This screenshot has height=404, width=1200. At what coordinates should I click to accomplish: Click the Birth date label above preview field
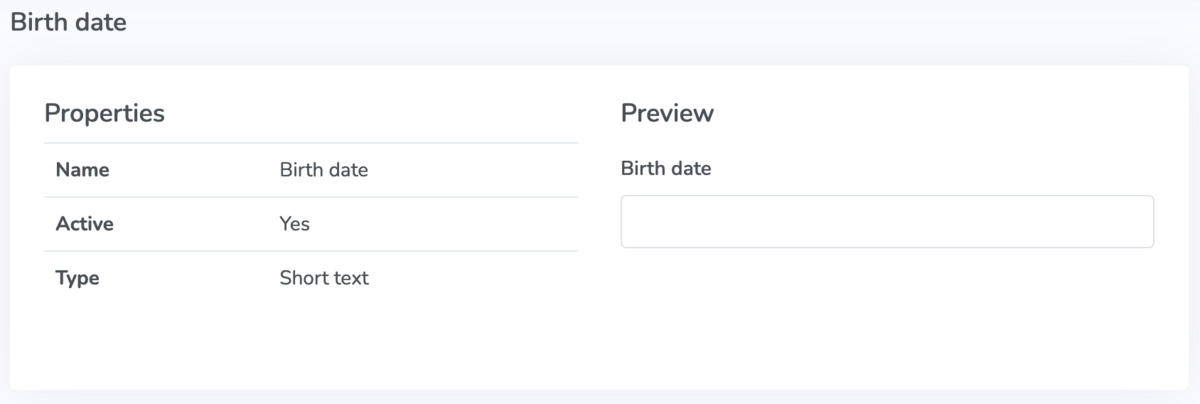point(666,169)
